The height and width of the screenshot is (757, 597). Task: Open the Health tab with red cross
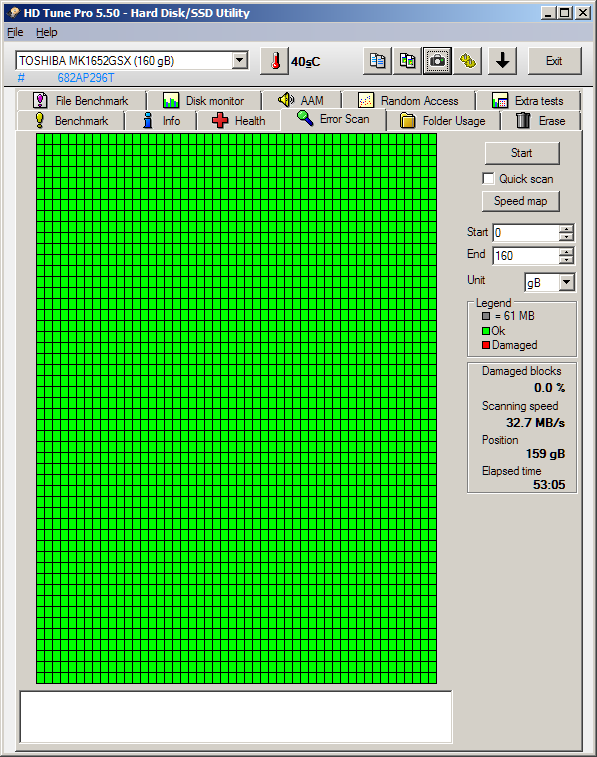click(x=238, y=121)
